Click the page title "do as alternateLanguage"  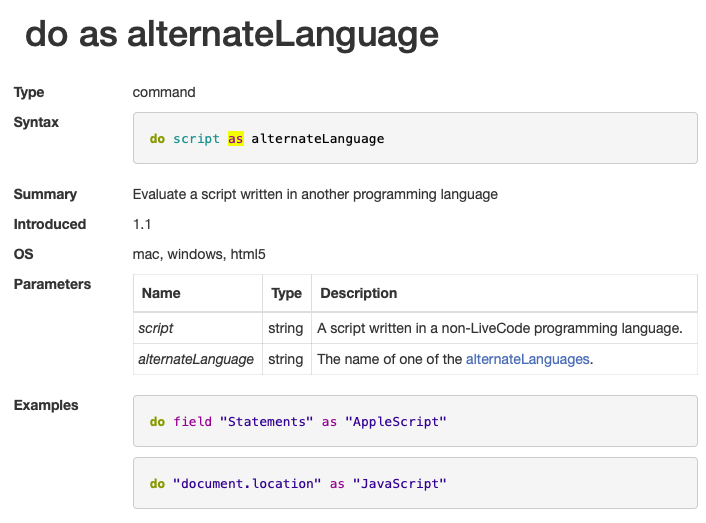[232, 34]
